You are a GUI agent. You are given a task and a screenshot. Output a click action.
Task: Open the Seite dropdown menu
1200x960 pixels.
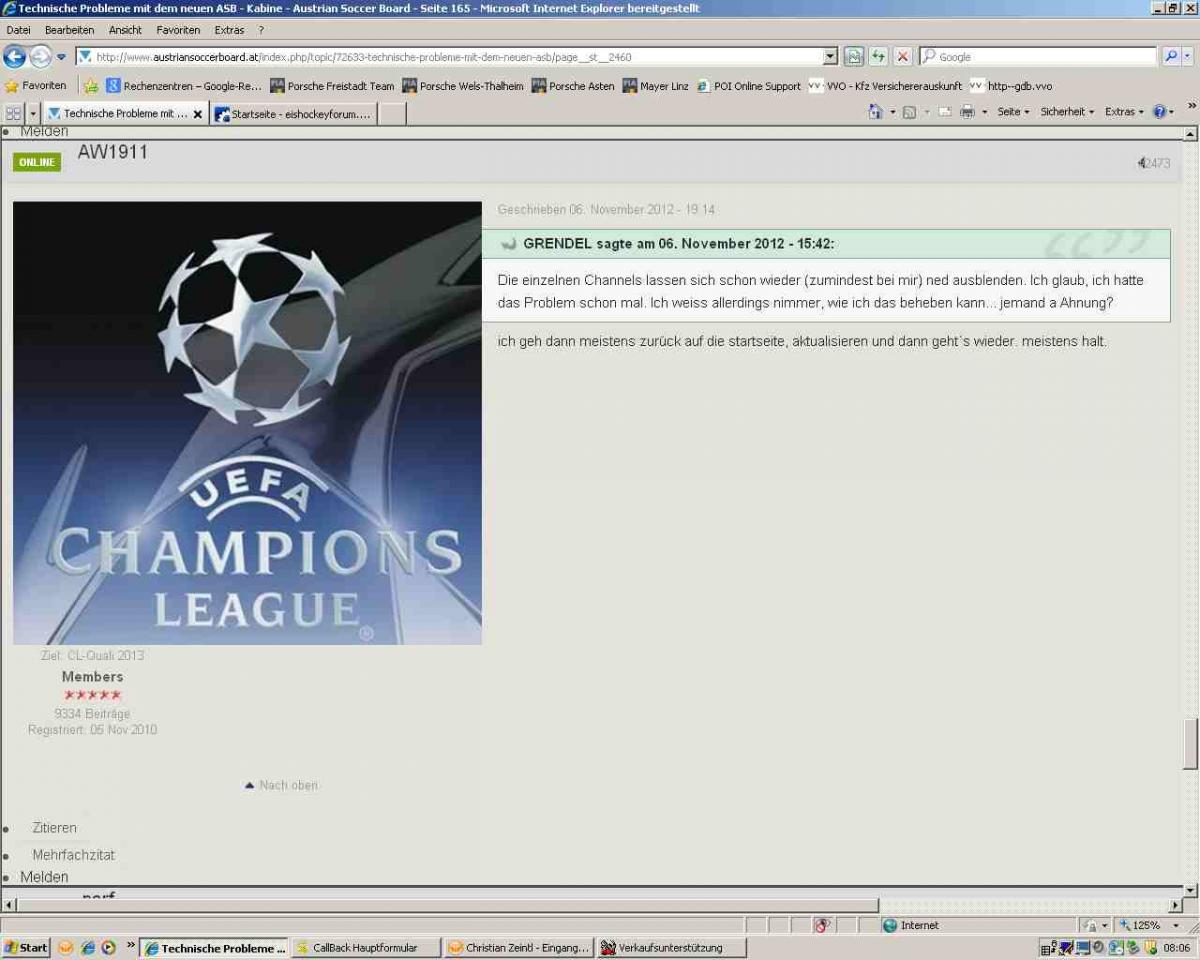coord(1013,112)
